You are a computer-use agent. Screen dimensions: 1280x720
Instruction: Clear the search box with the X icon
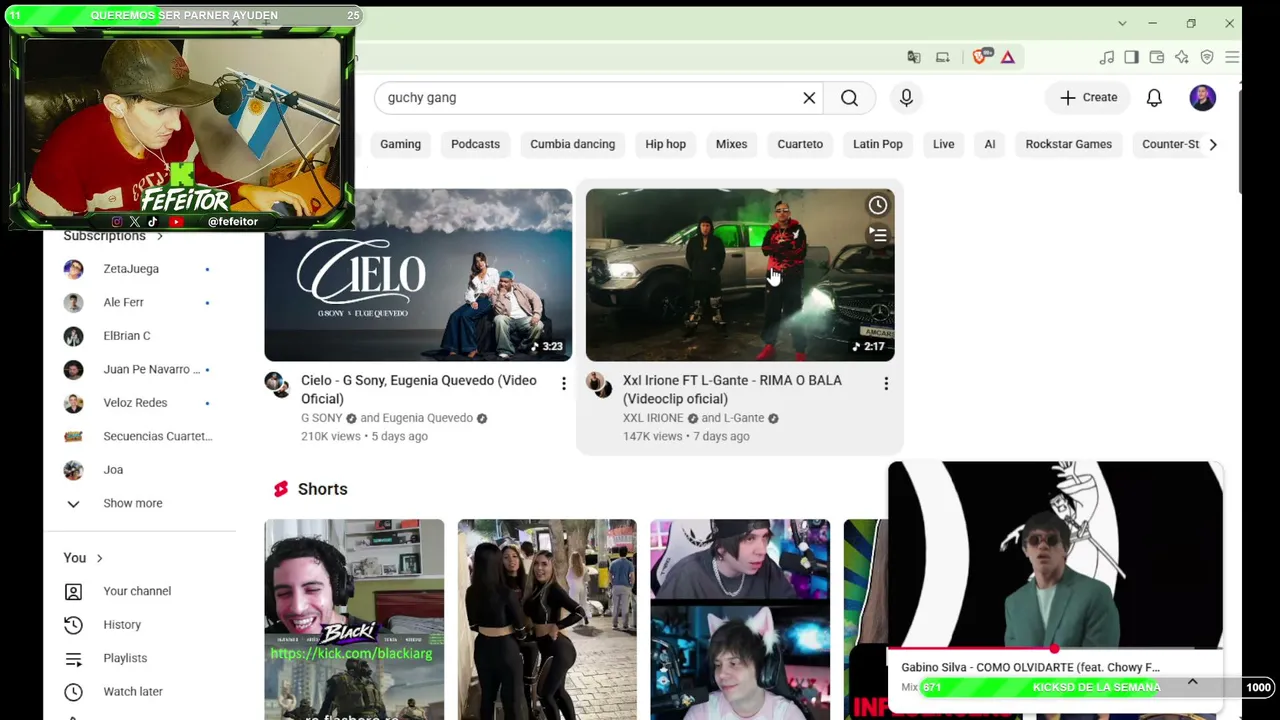[809, 97]
